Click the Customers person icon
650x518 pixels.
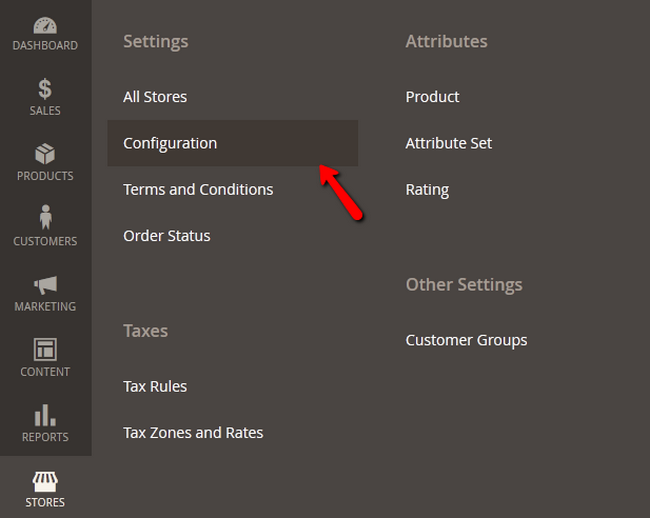coord(45,217)
